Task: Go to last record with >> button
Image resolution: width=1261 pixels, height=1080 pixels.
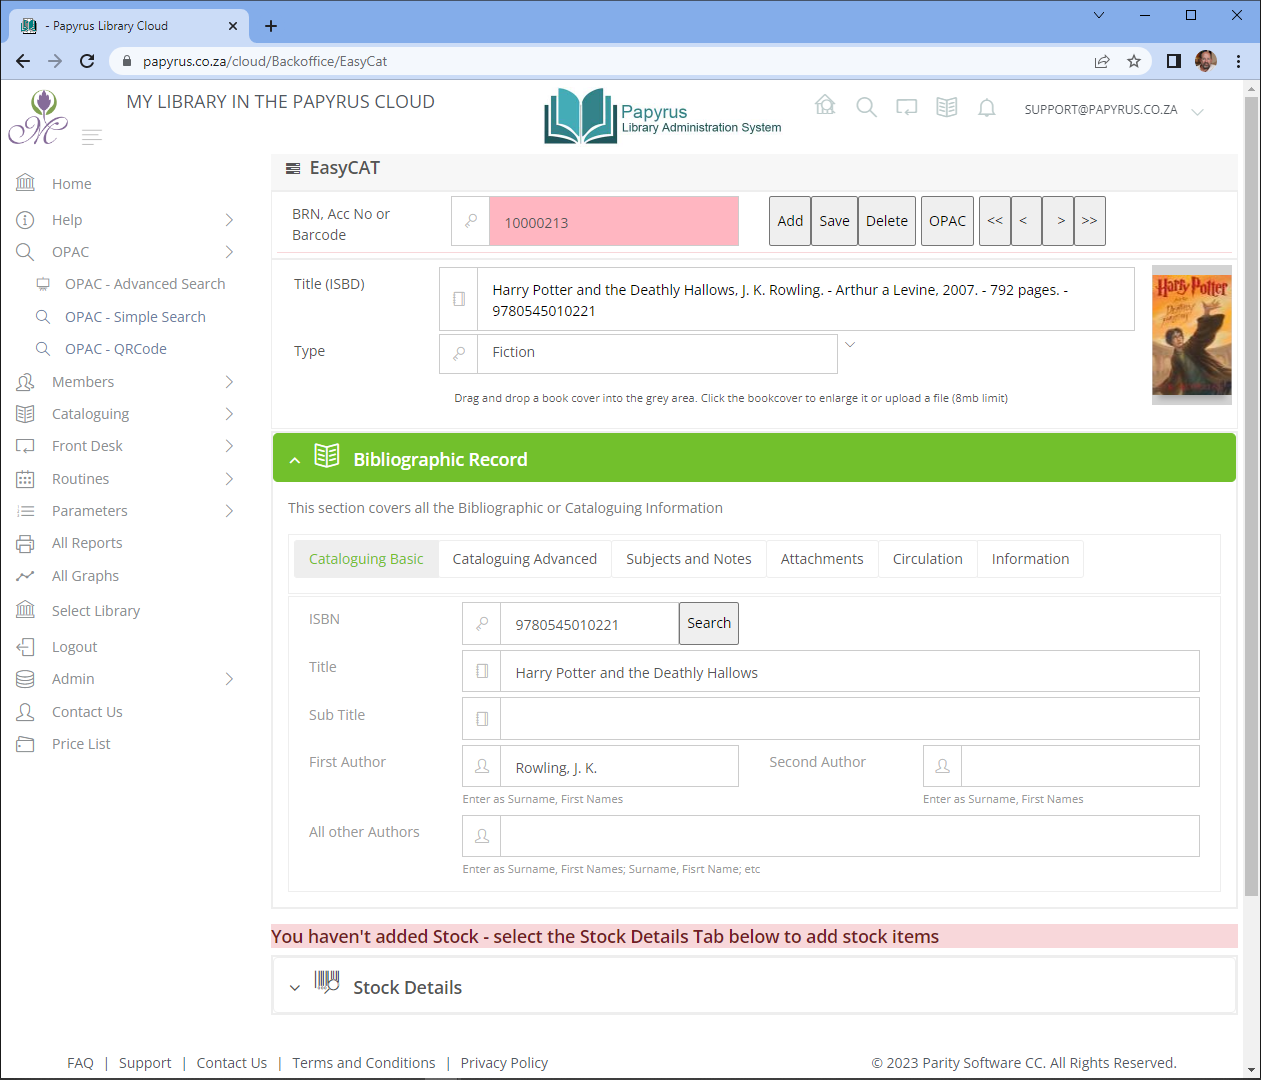Action: click(1089, 221)
